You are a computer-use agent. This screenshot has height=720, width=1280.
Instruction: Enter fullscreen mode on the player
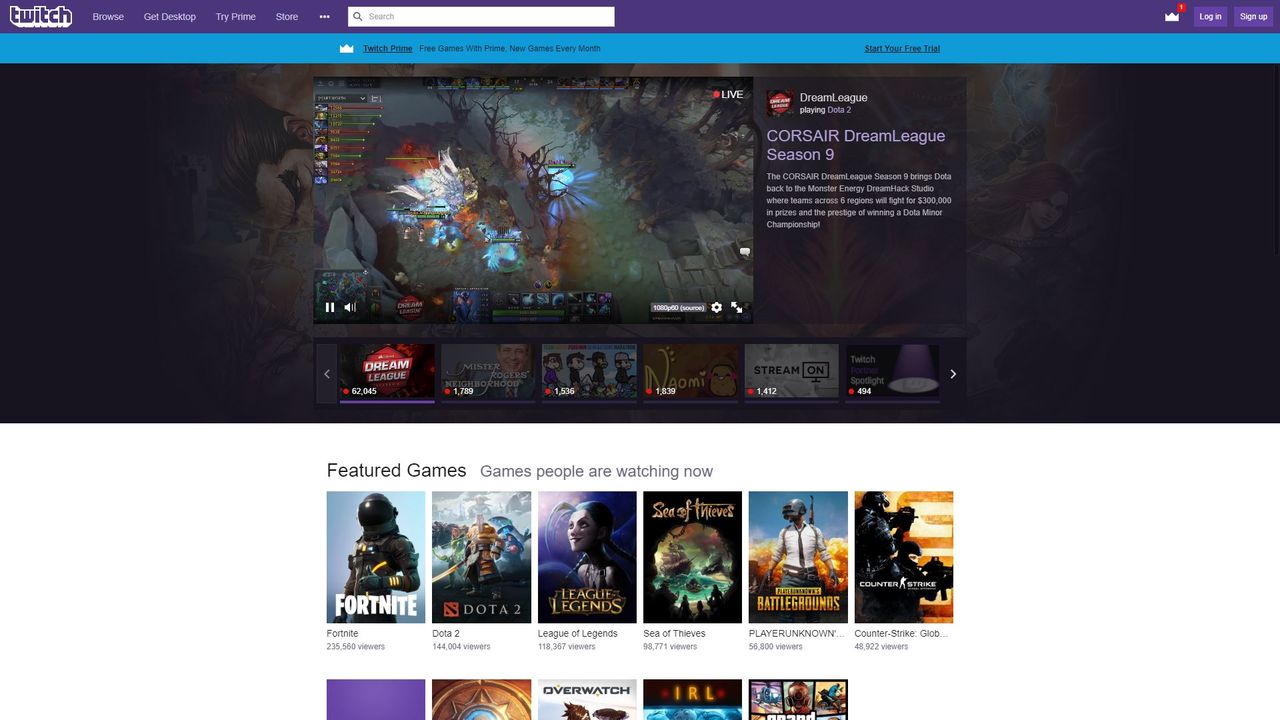point(737,307)
